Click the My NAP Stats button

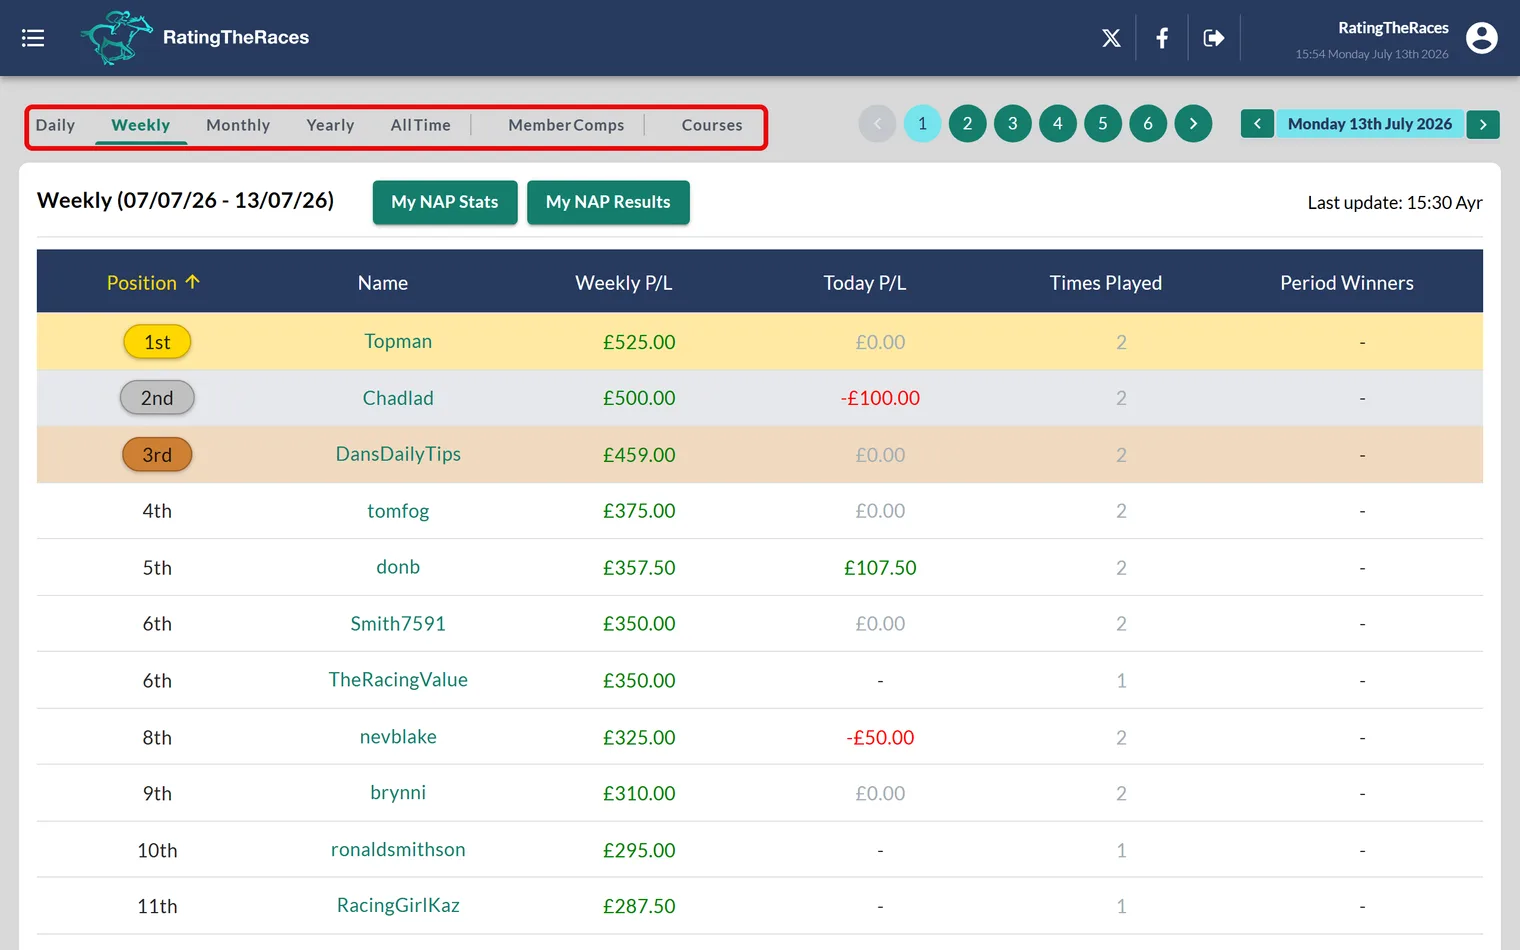pos(445,202)
